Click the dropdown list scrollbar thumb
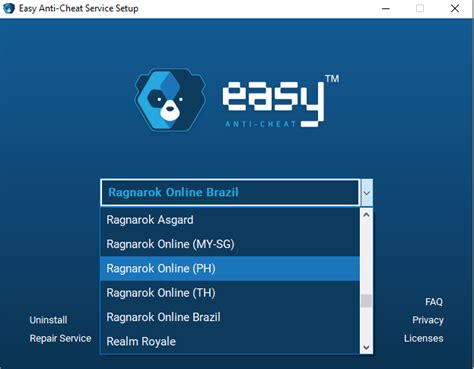474x369 pixels. pyautogui.click(x=366, y=301)
